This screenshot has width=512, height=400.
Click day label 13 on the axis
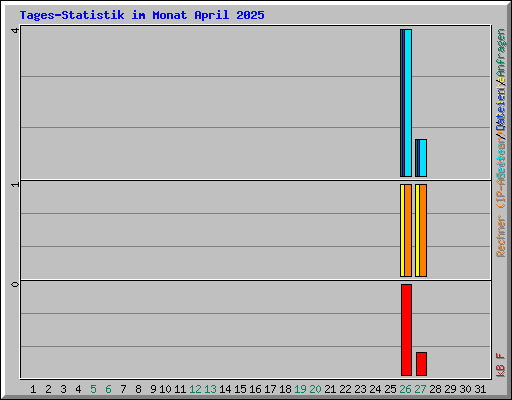tap(210, 389)
